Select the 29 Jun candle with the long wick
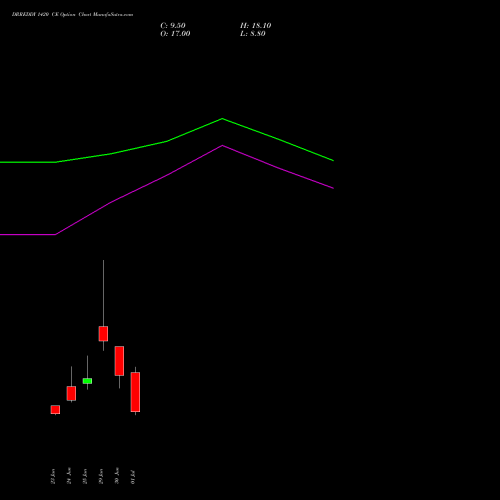The height and width of the screenshot is (500, 500). (103, 334)
